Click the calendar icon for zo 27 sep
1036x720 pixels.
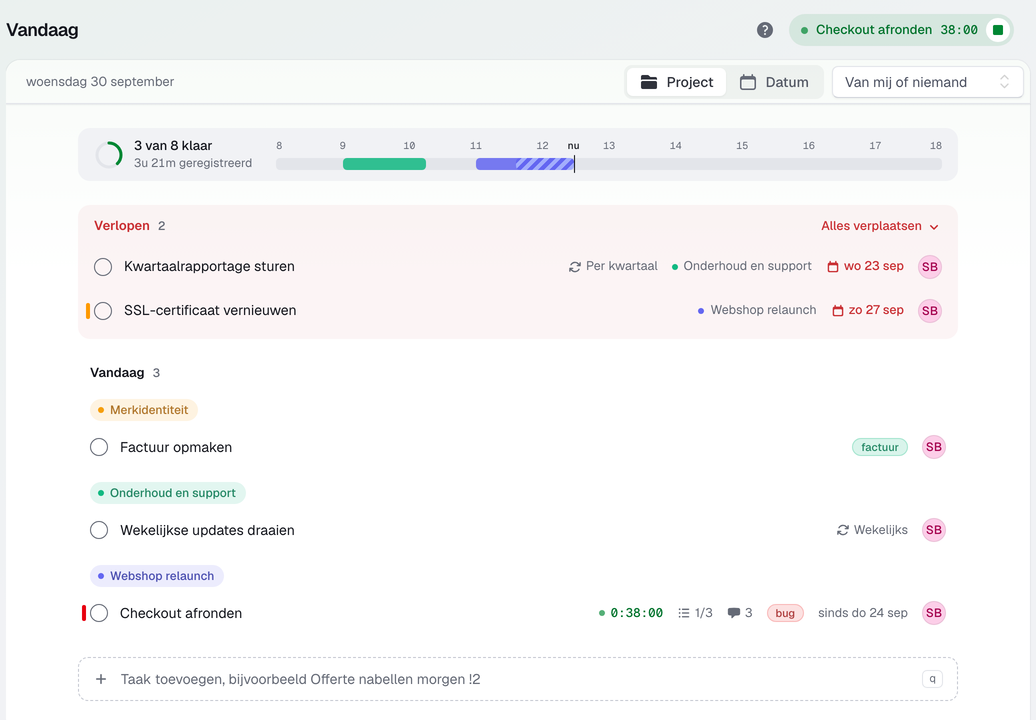tap(838, 310)
